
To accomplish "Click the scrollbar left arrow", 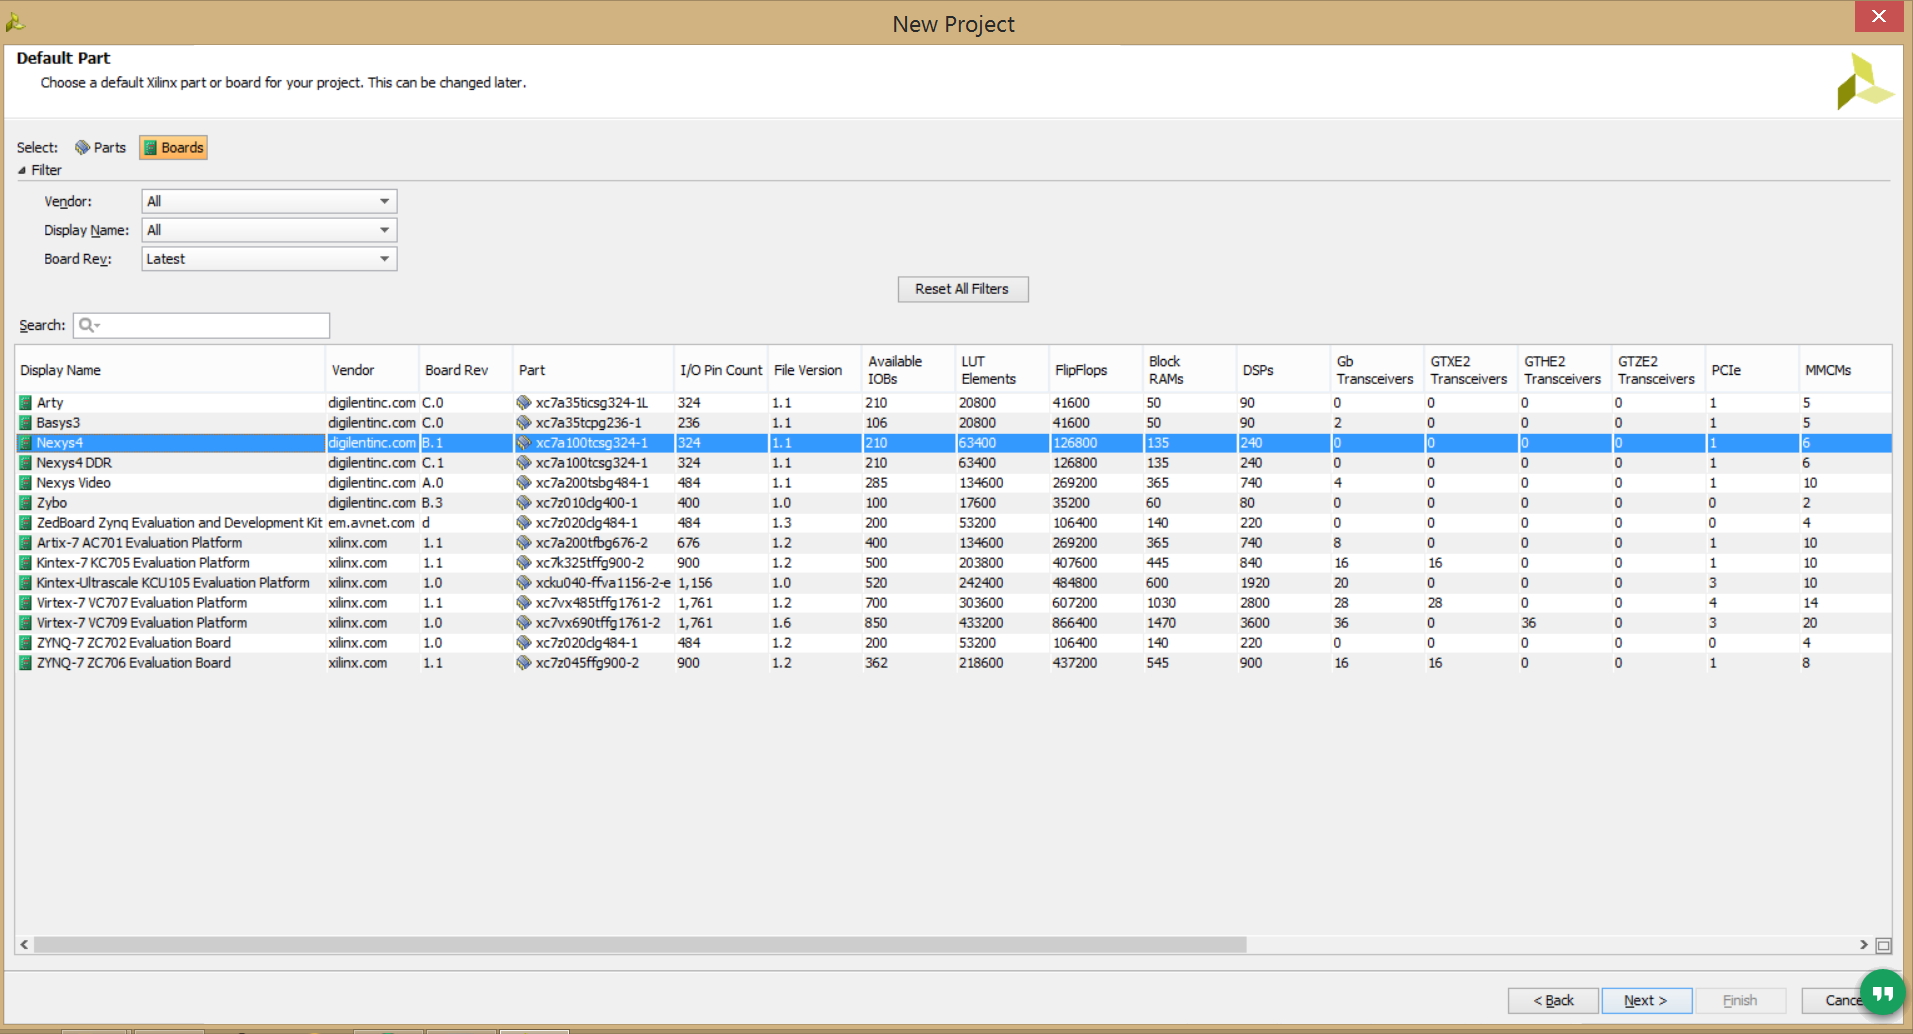I will coord(24,945).
